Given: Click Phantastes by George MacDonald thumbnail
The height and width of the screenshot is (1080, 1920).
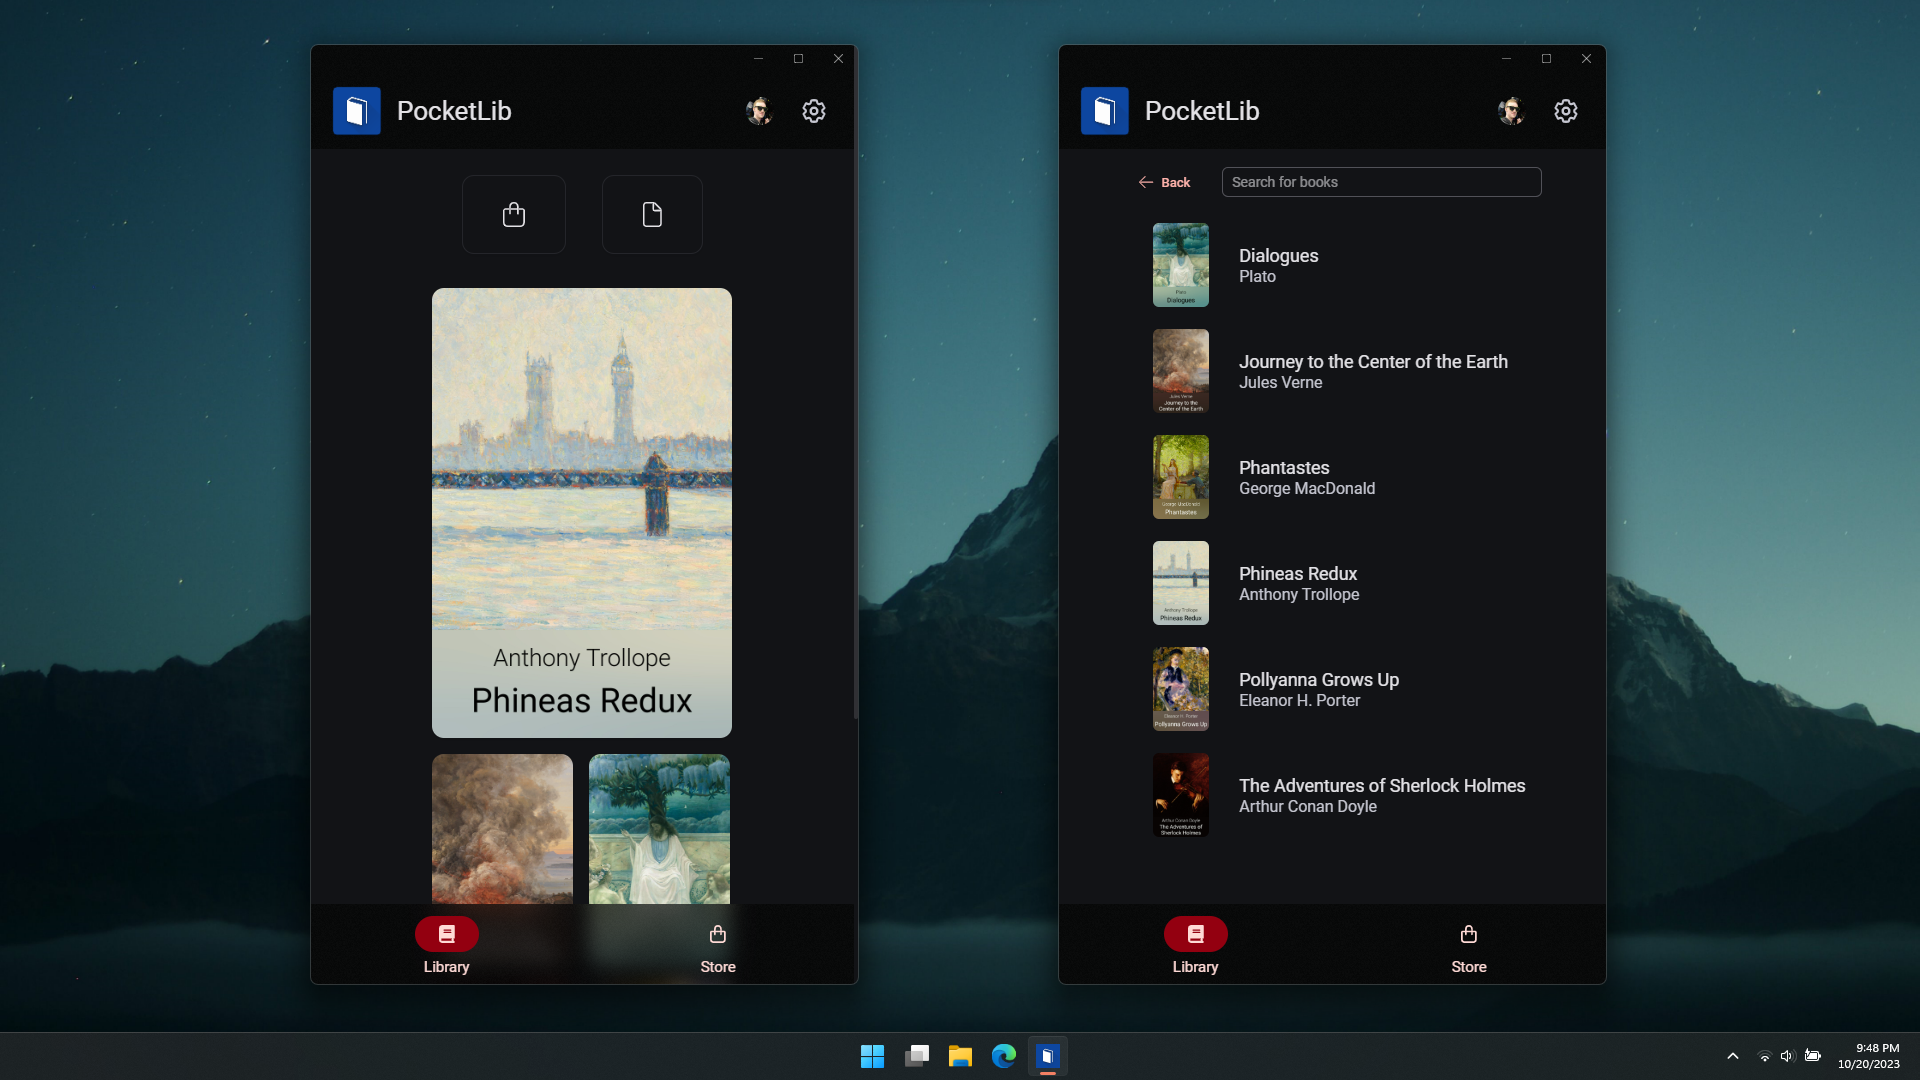Looking at the screenshot, I should tap(1180, 476).
